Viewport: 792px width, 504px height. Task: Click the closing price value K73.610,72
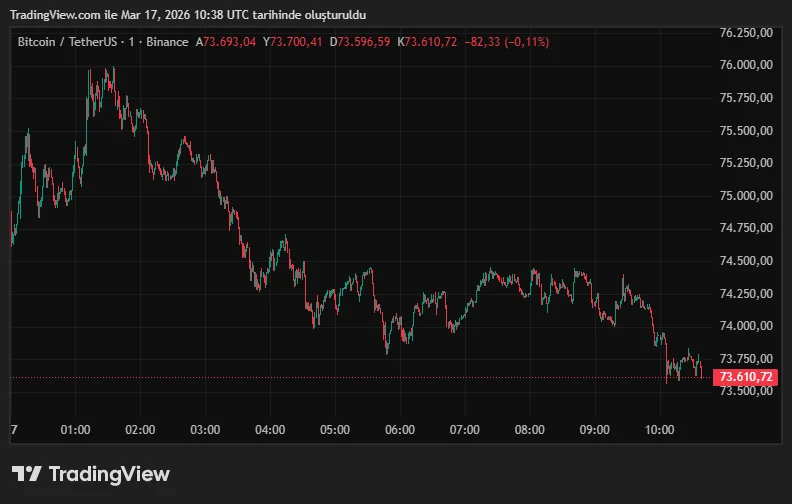point(427,42)
